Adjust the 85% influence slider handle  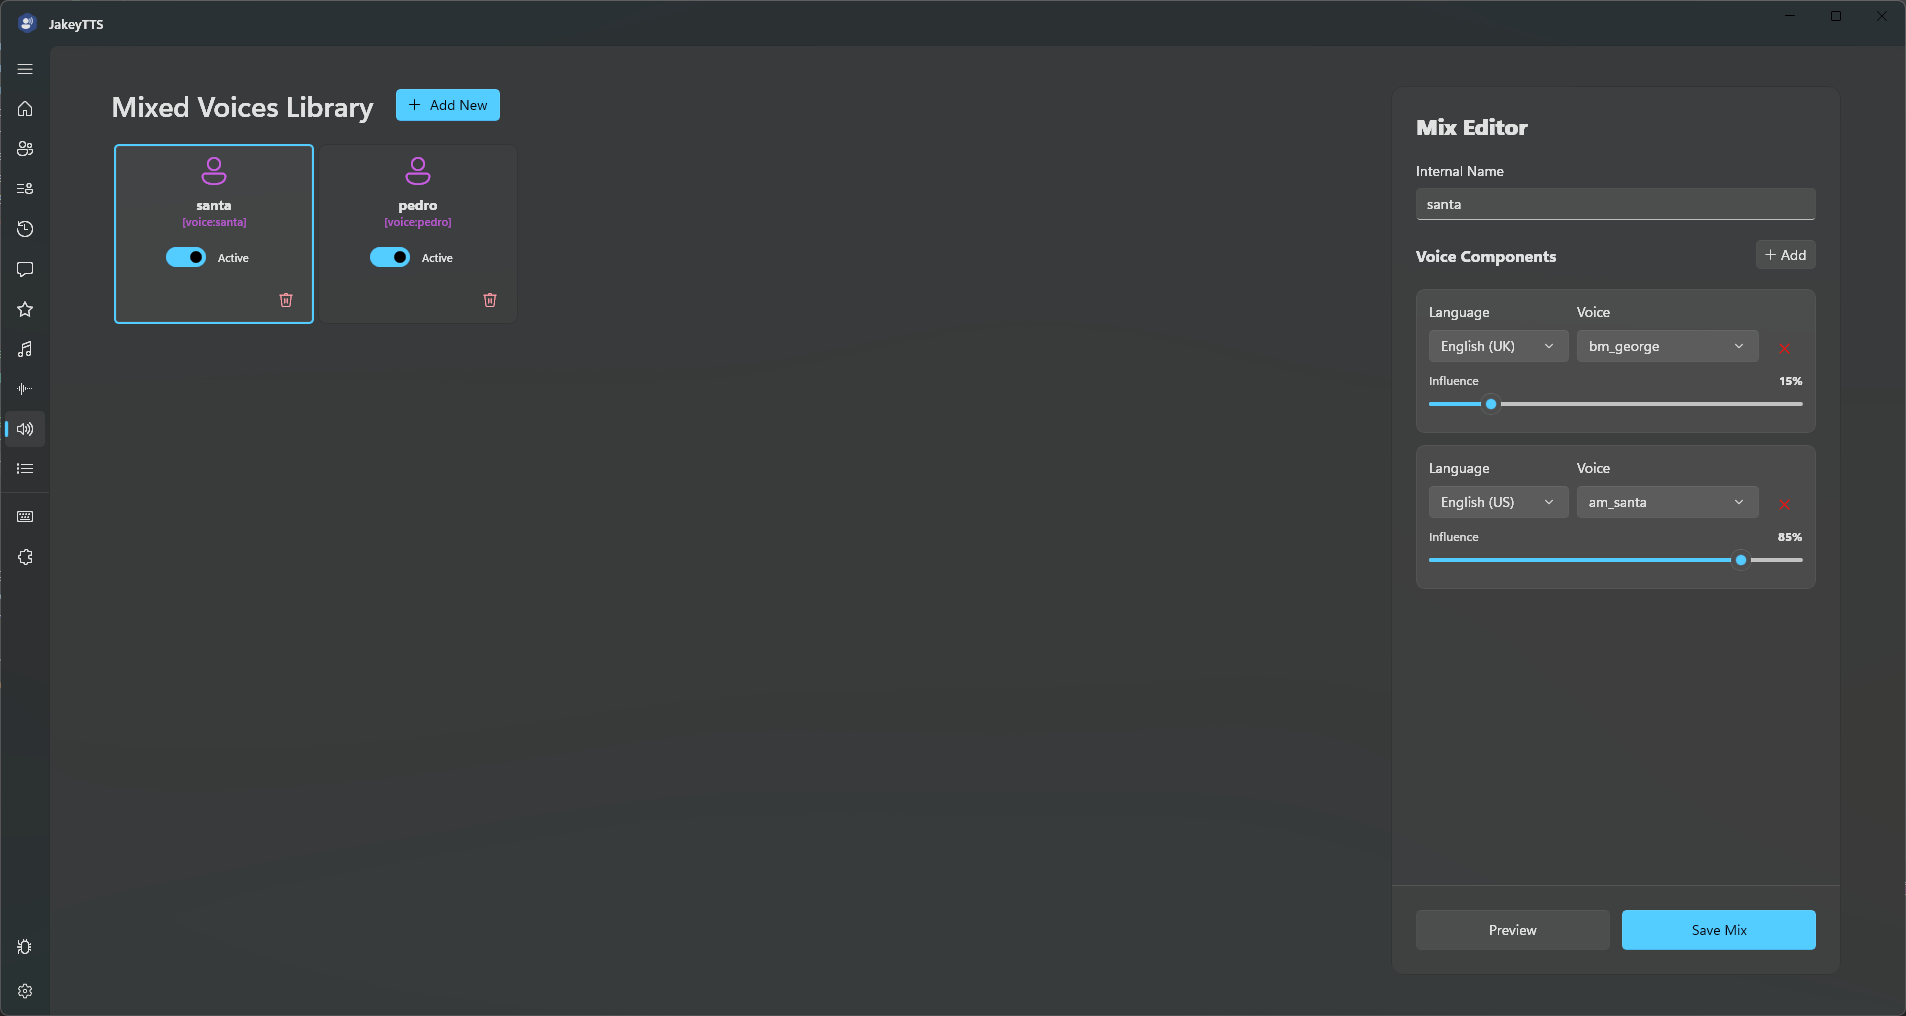(1741, 560)
